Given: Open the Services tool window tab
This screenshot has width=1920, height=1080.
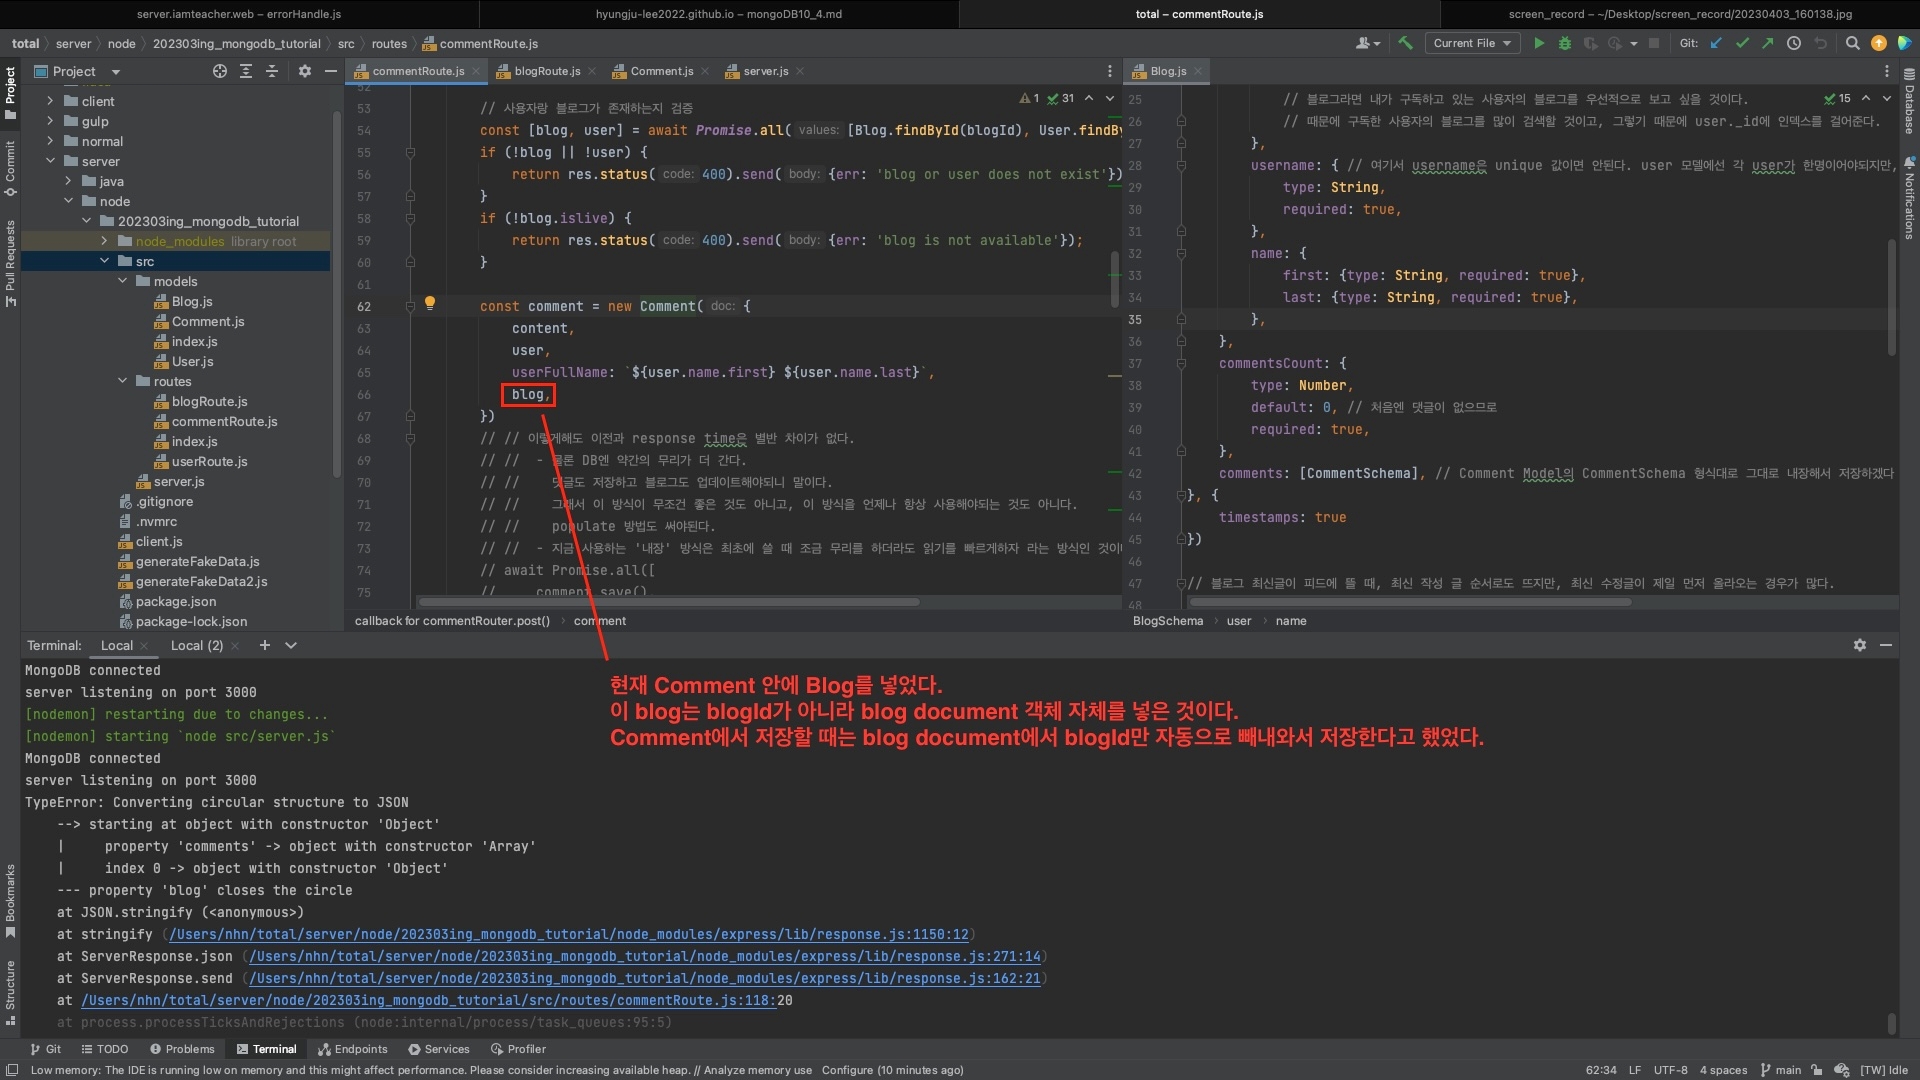Looking at the screenshot, I should click(x=438, y=1049).
